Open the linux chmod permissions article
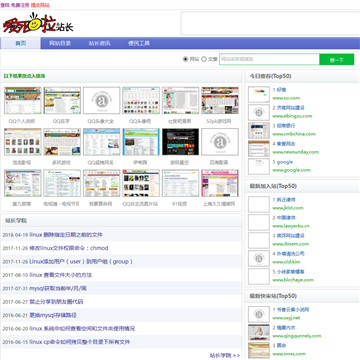Image resolution: width=360 pixels, height=360 pixels. click(x=69, y=248)
